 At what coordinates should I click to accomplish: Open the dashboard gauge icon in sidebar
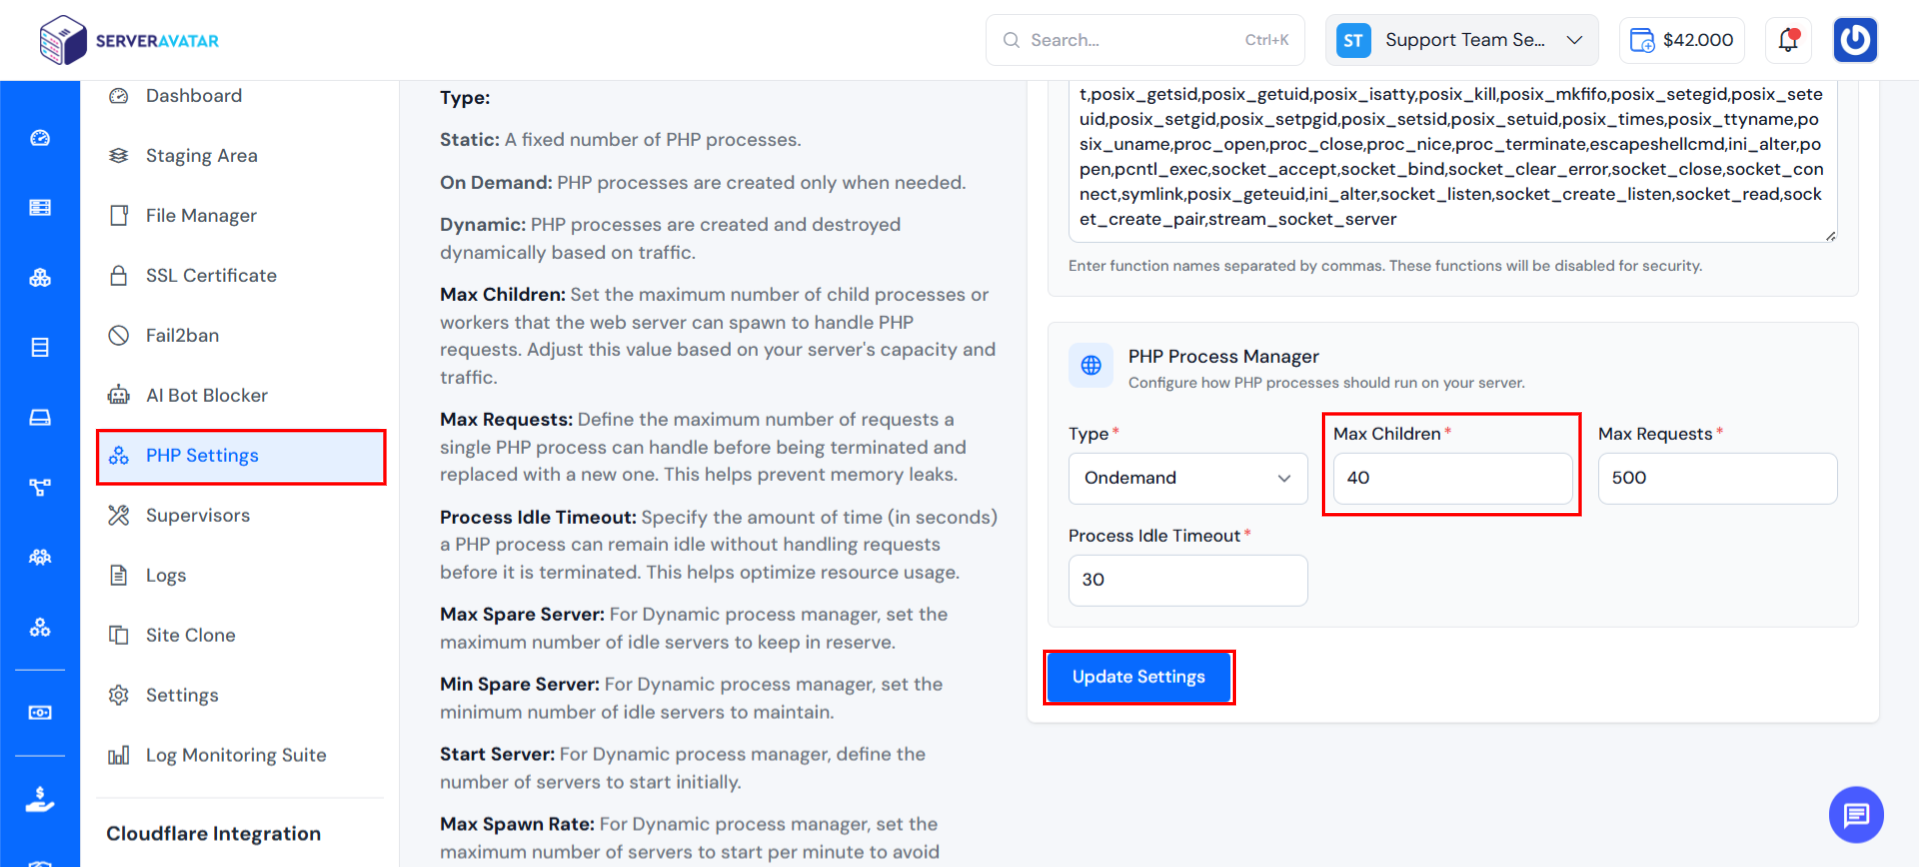click(40, 137)
